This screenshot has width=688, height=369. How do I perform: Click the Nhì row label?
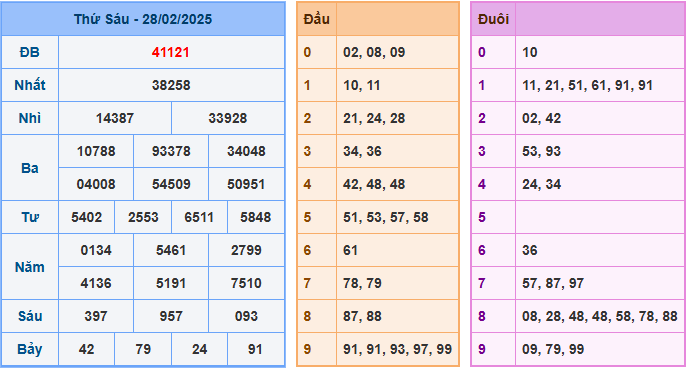(30, 118)
